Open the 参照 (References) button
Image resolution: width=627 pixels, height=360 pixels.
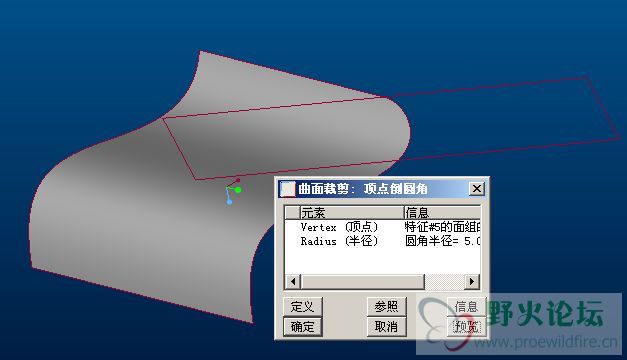(386, 306)
